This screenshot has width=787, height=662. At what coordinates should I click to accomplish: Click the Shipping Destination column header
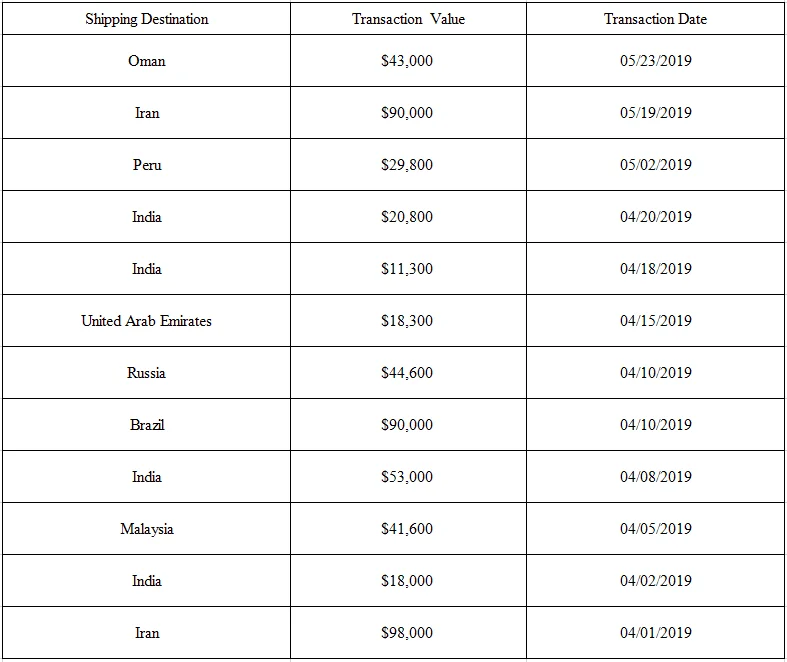tap(146, 19)
